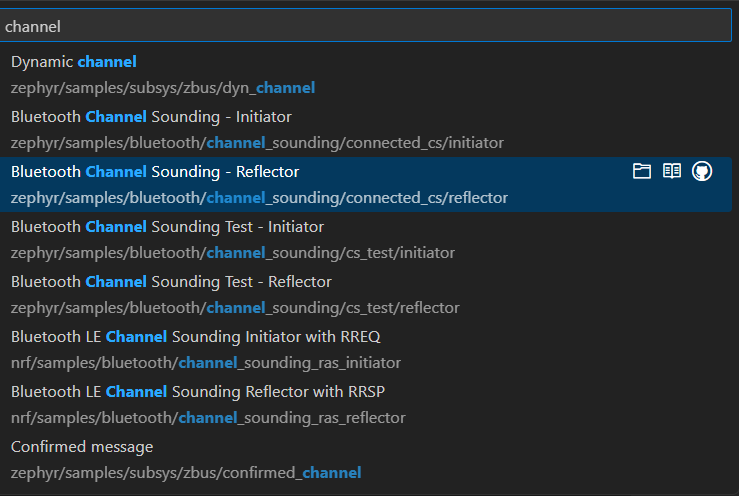Open the GitHub icon on highlighted row
This screenshot has height=496, width=739.
pos(702,172)
